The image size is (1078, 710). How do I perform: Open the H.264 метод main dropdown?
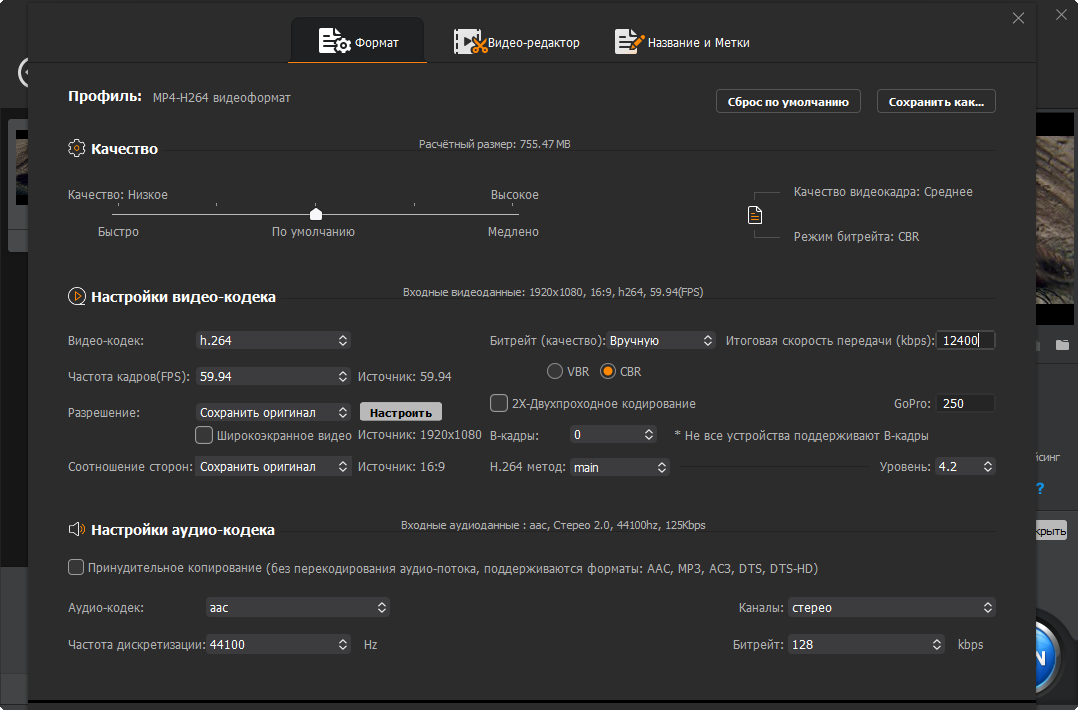tap(619, 467)
